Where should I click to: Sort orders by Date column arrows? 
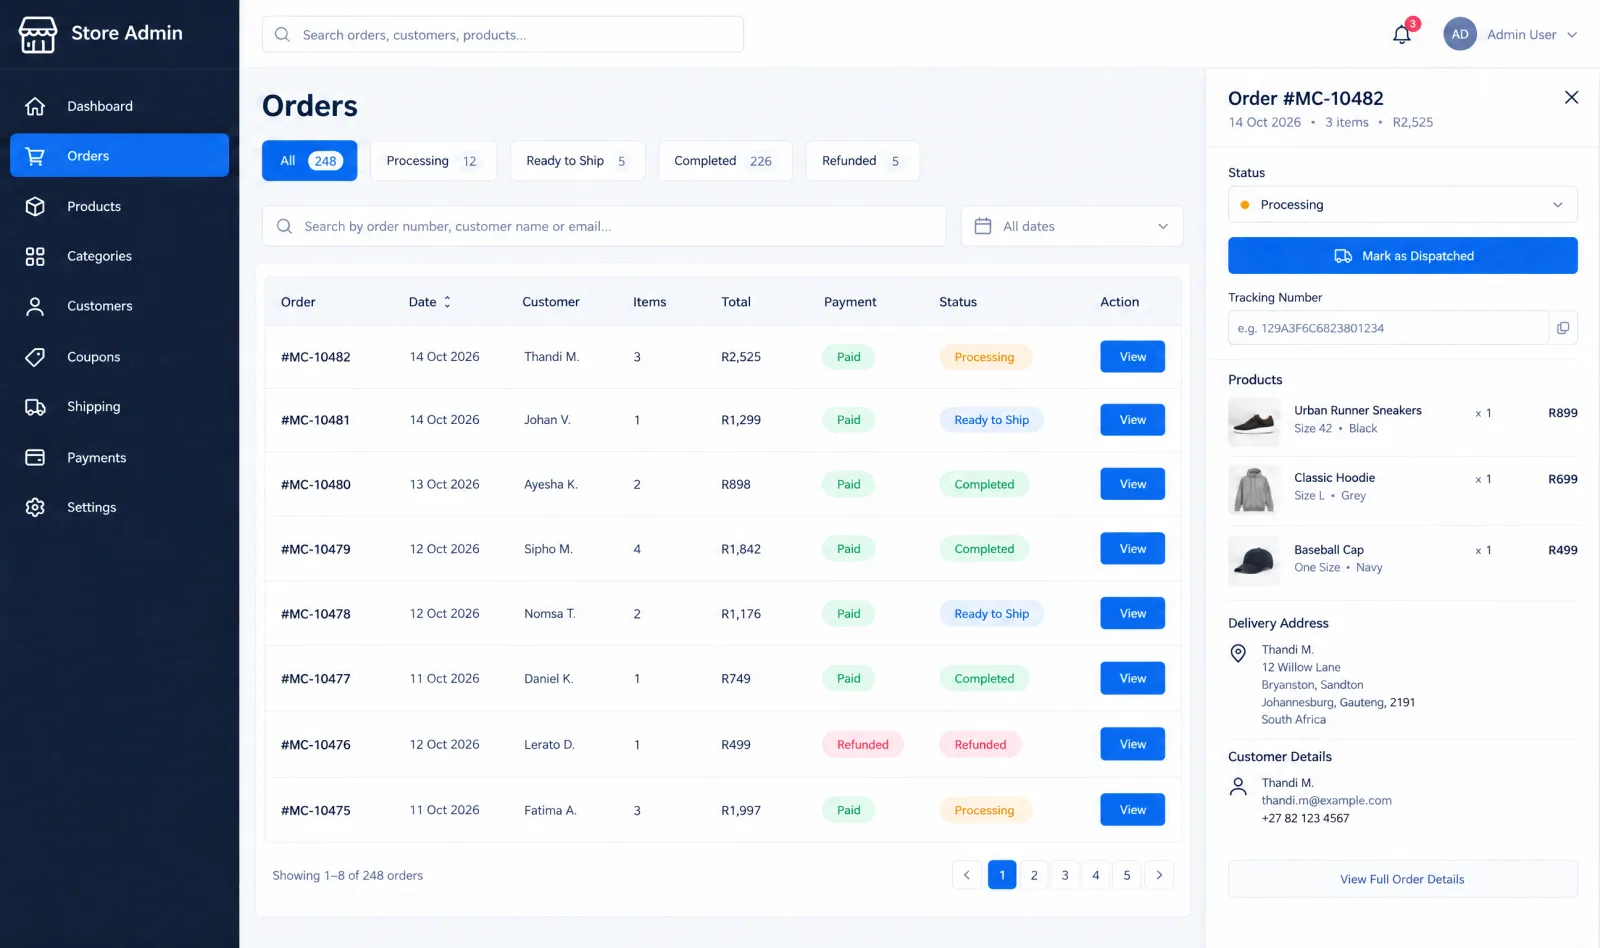pyautogui.click(x=447, y=302)
